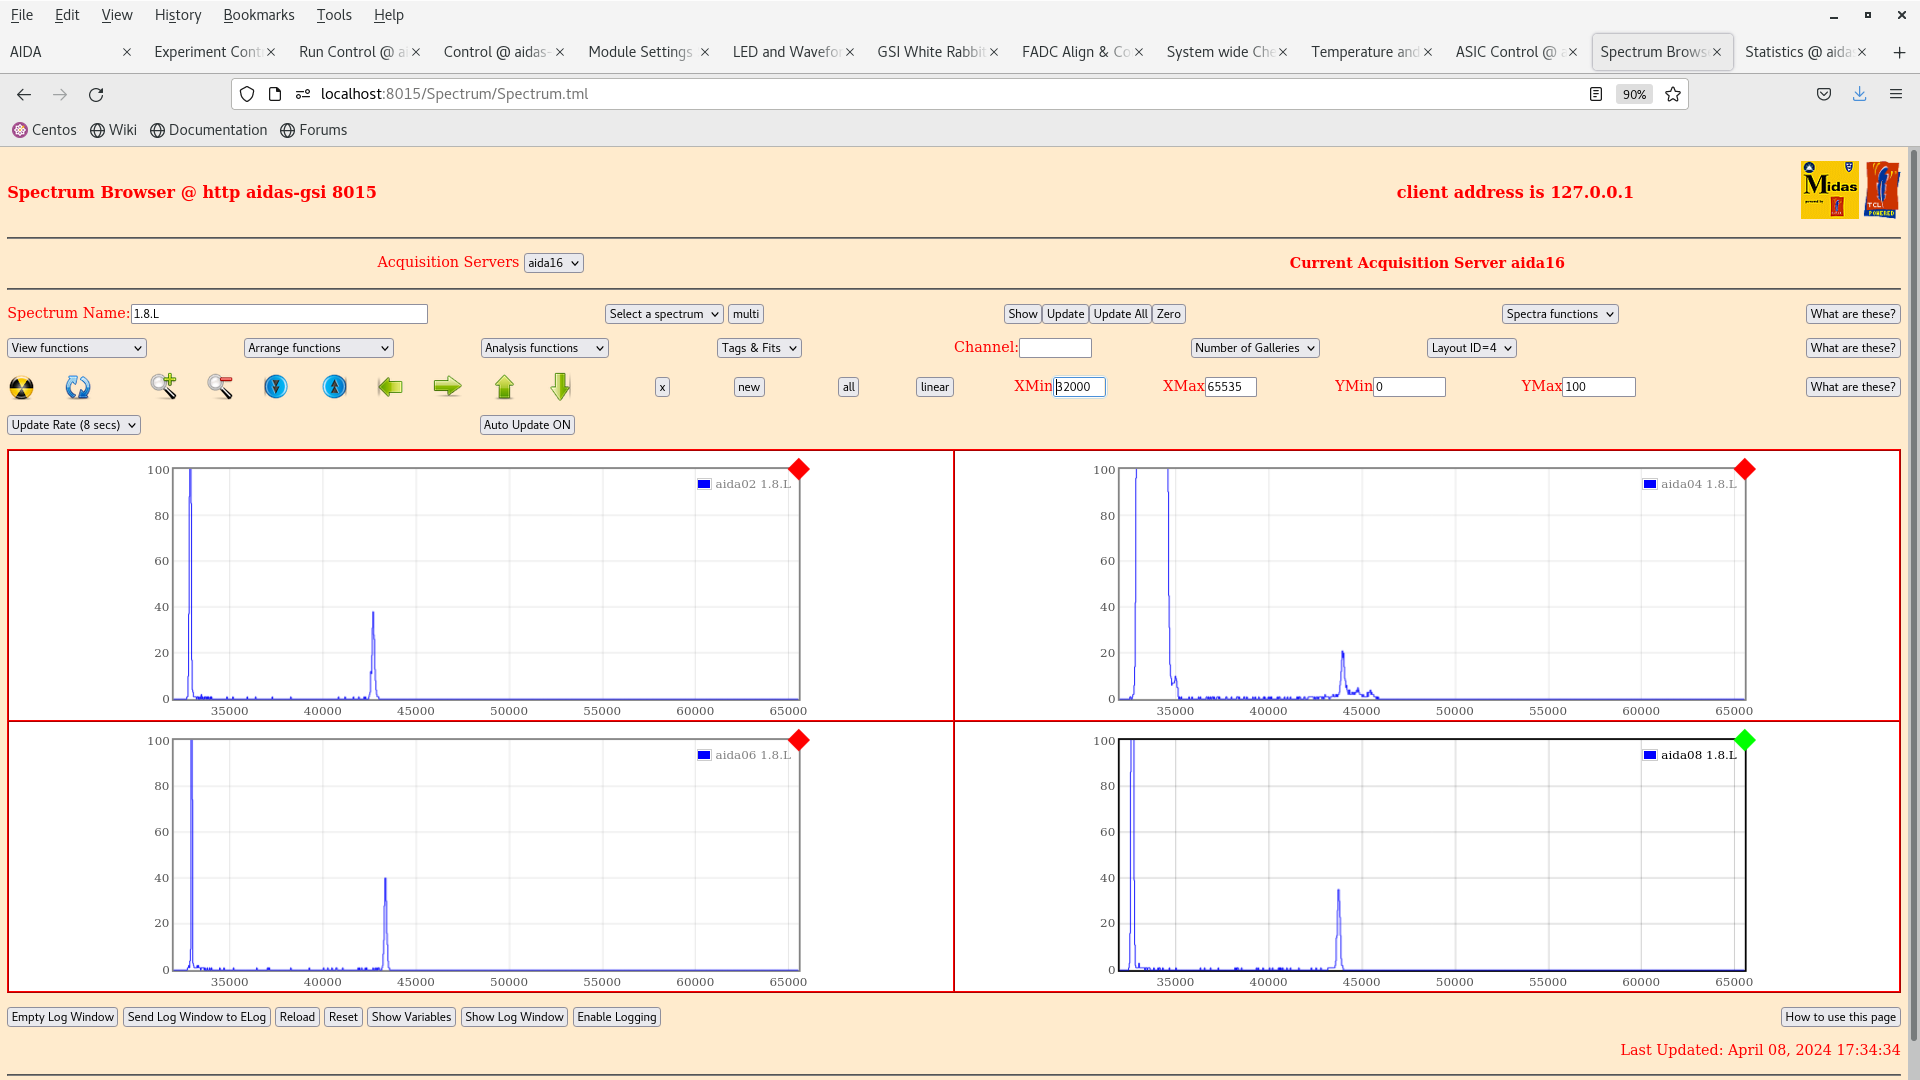Click the green left arrow icon
Screen dimensions: 1920x1080
(x=390, y=386)
